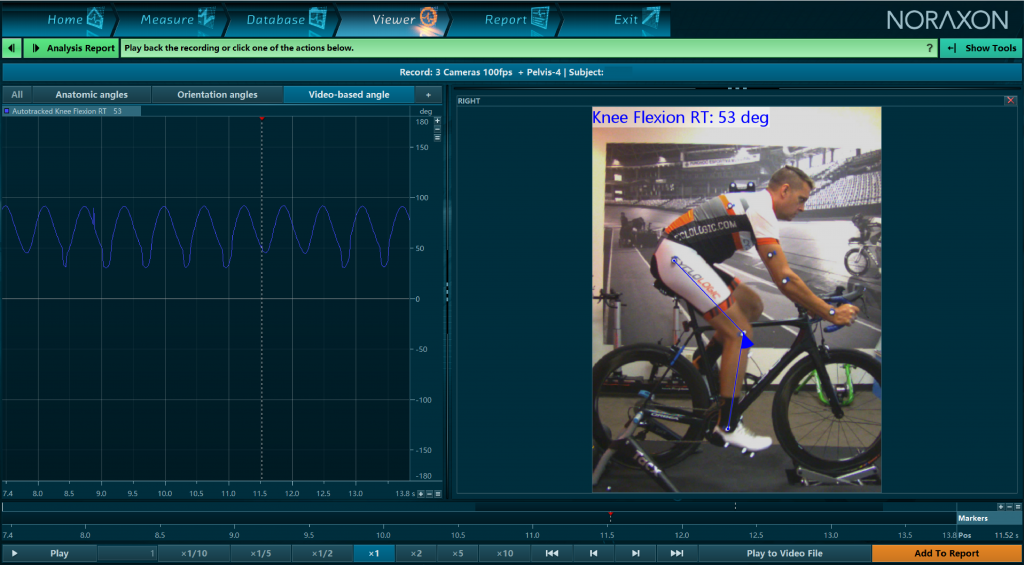Set playback speed to ×5
The image size is (1024, 565).
457,553
